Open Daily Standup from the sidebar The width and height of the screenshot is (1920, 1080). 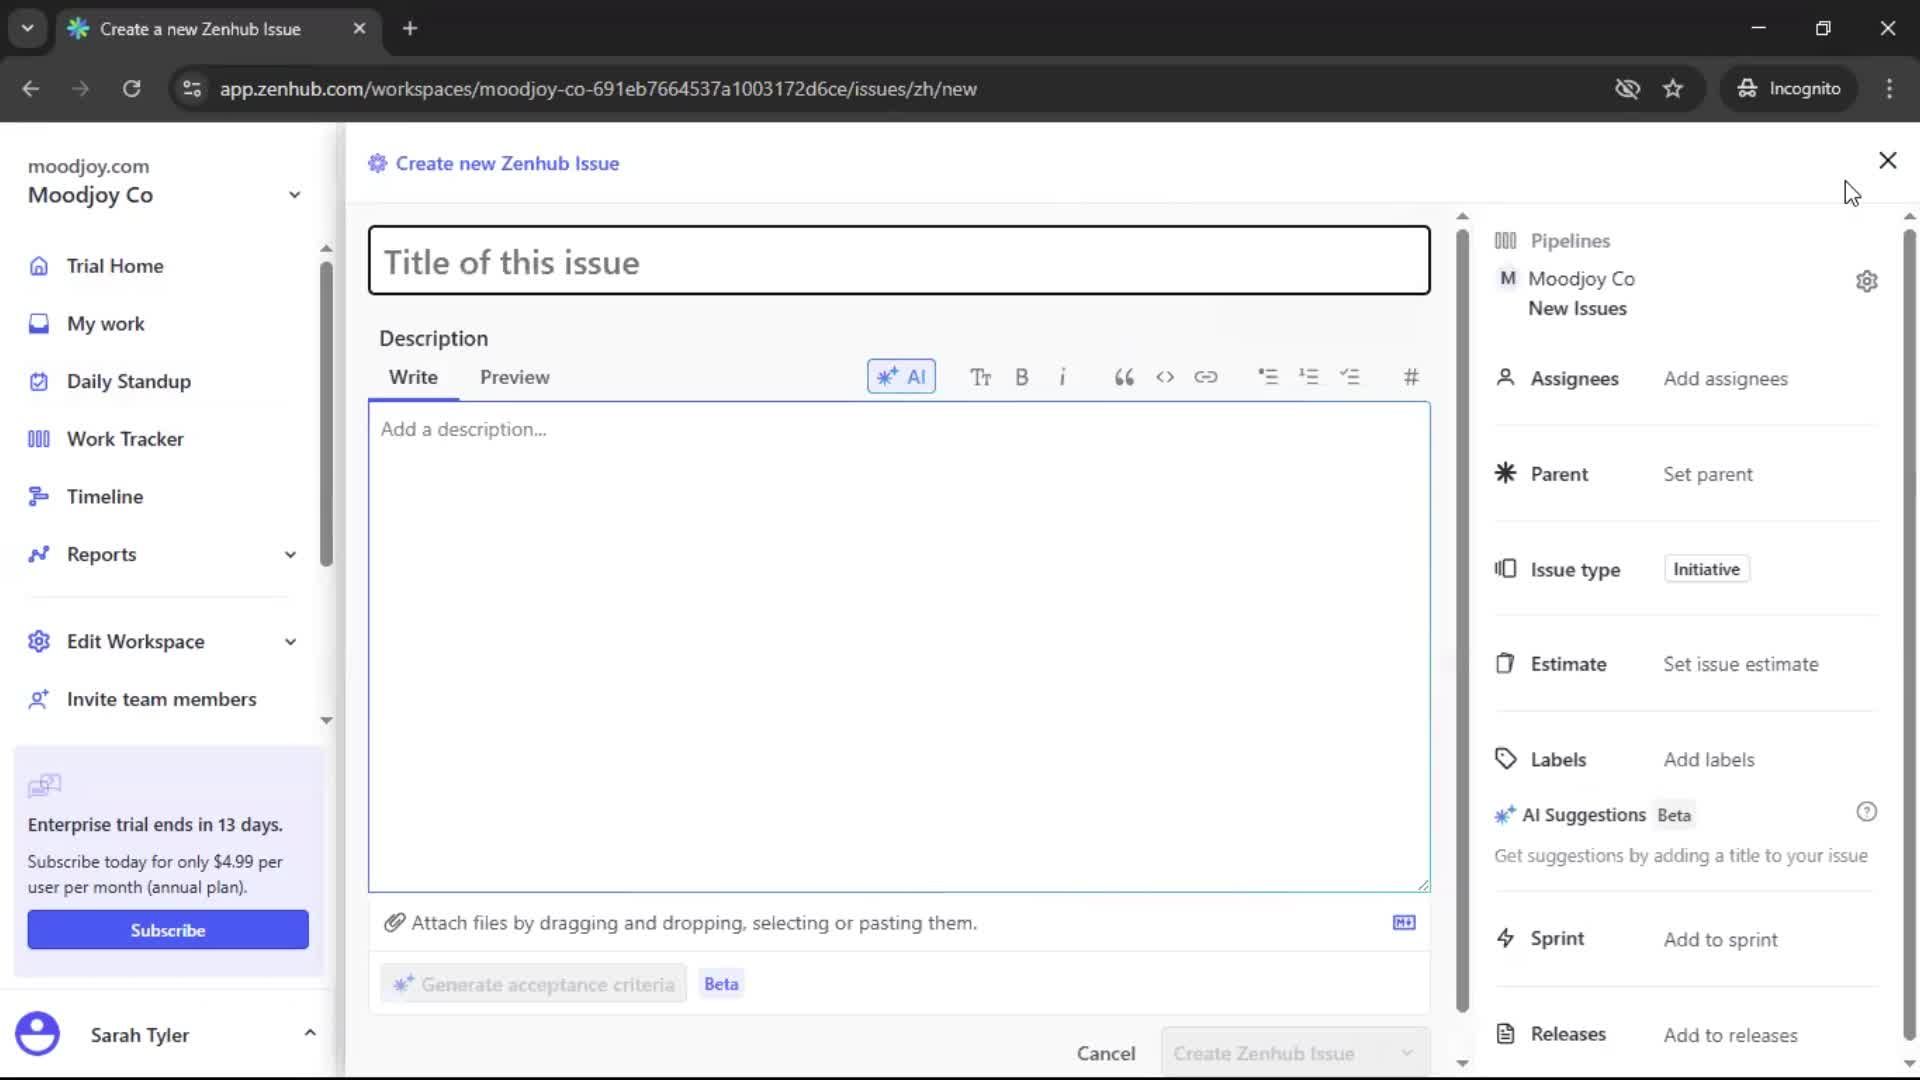[128, 381]
